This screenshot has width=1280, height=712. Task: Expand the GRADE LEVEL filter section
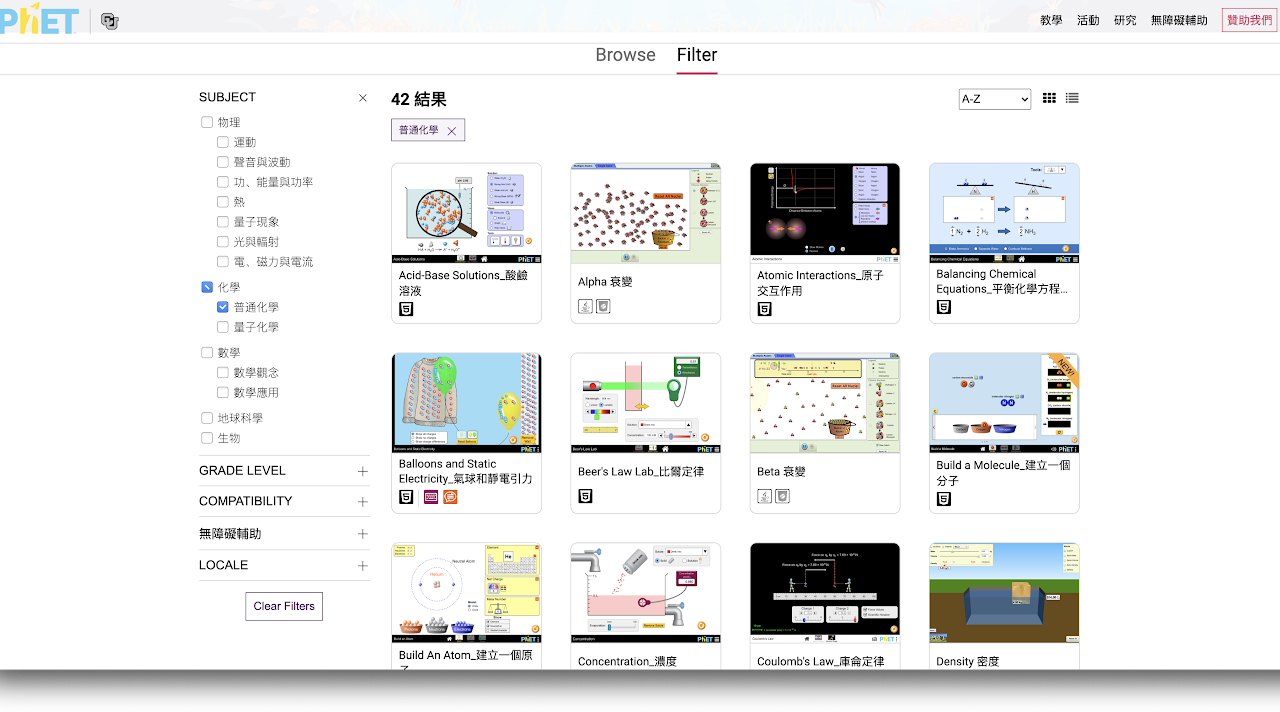click(x=362, y=471)
